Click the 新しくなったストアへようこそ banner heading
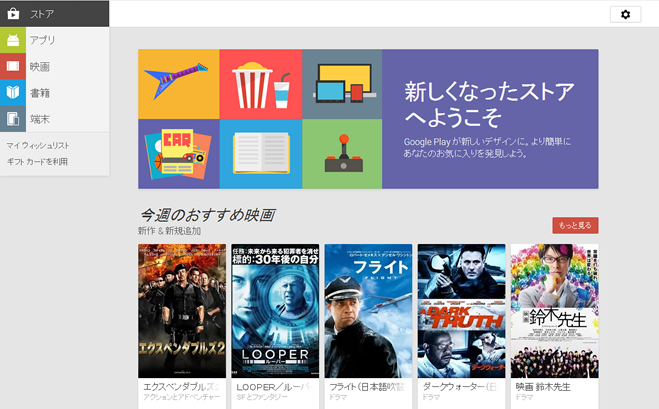Image resolution: width=659 pixels, height=409 pixels. point(489,104)
